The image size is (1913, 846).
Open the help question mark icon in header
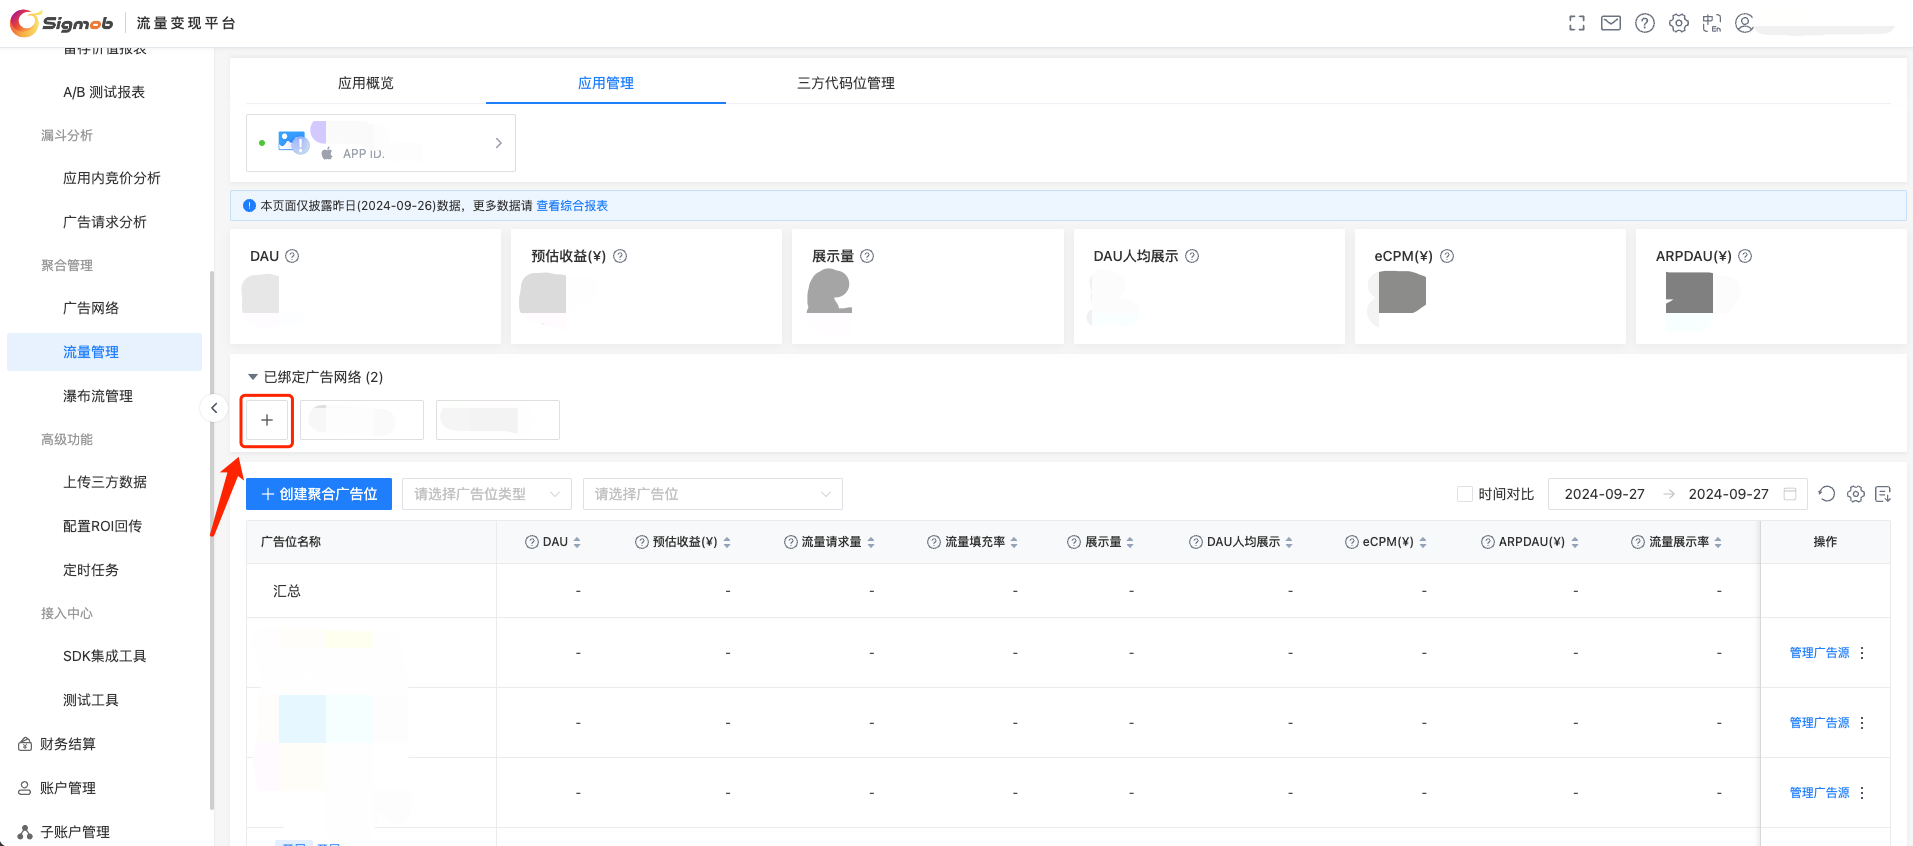tap(1645, 23)
